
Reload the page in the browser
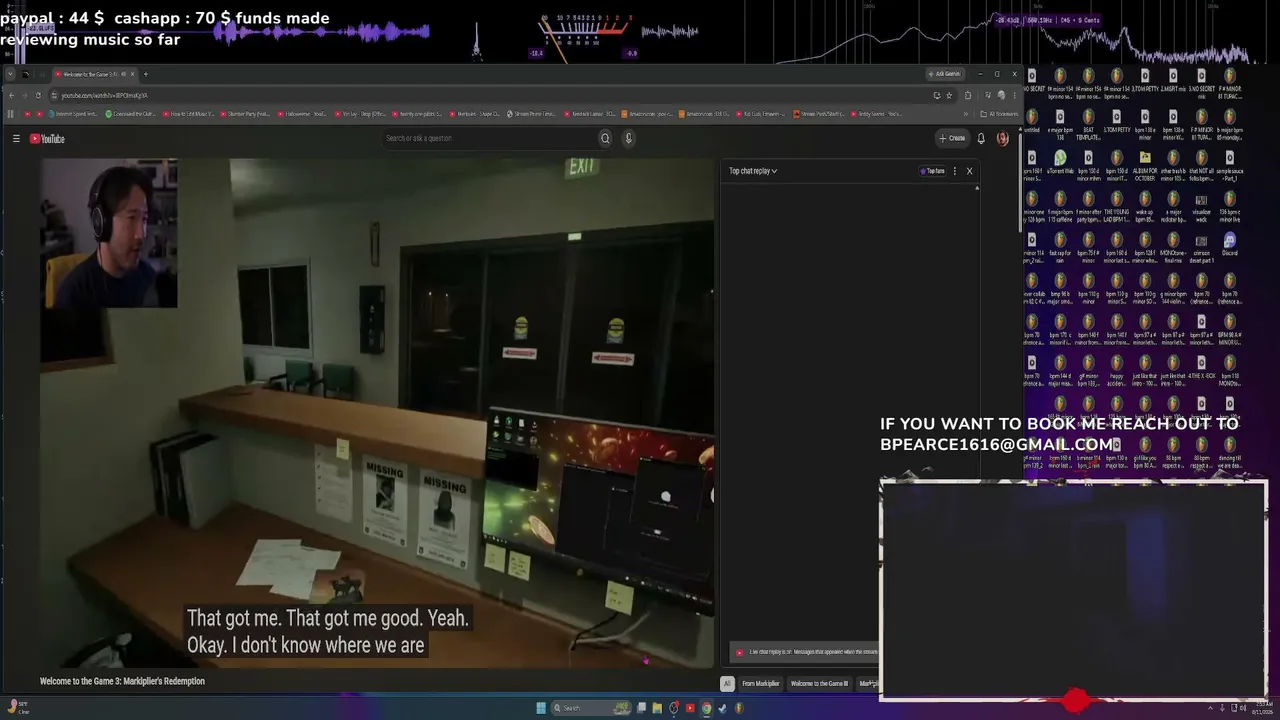pyautogui.click(x=38, y=95)
